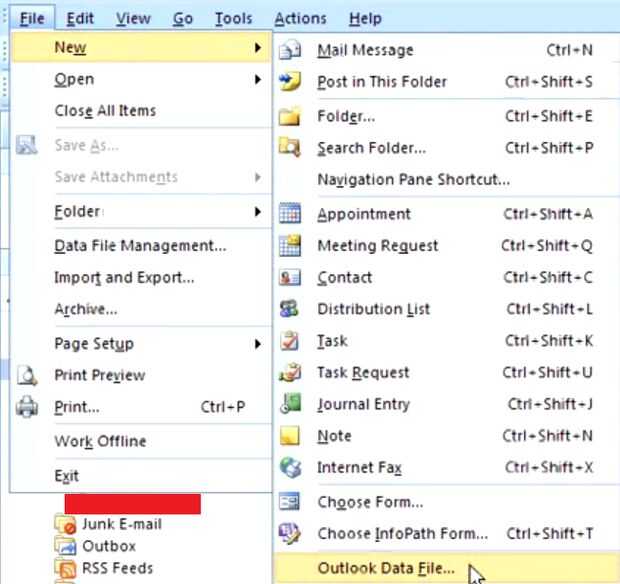Select Choose Form... entry
The height and width of the screenshot is (584, 620).
tap(447, 502)
